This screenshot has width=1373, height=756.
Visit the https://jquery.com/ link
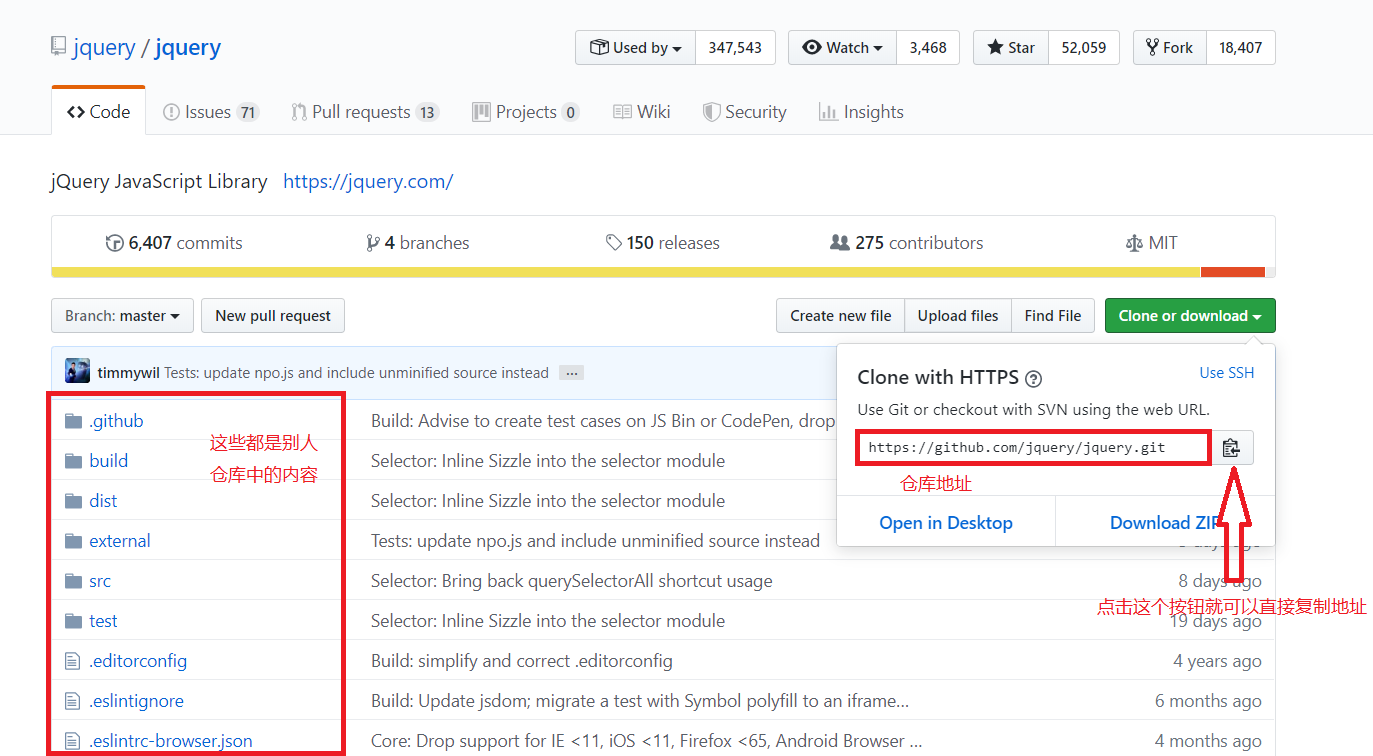pyautogui.click(x=368, y=182)
